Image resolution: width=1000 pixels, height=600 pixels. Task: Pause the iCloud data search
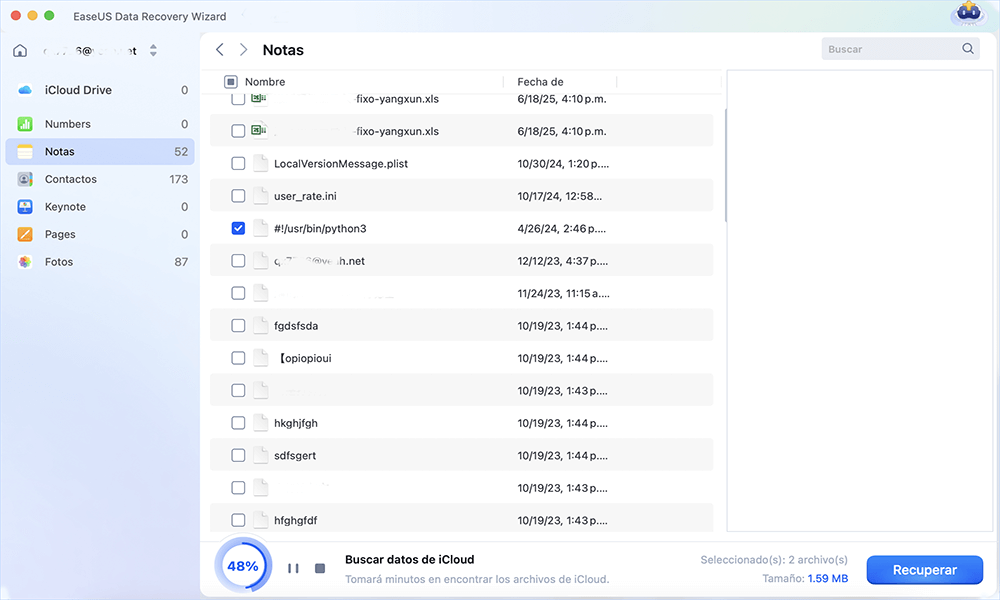click(x=294, y=567)
